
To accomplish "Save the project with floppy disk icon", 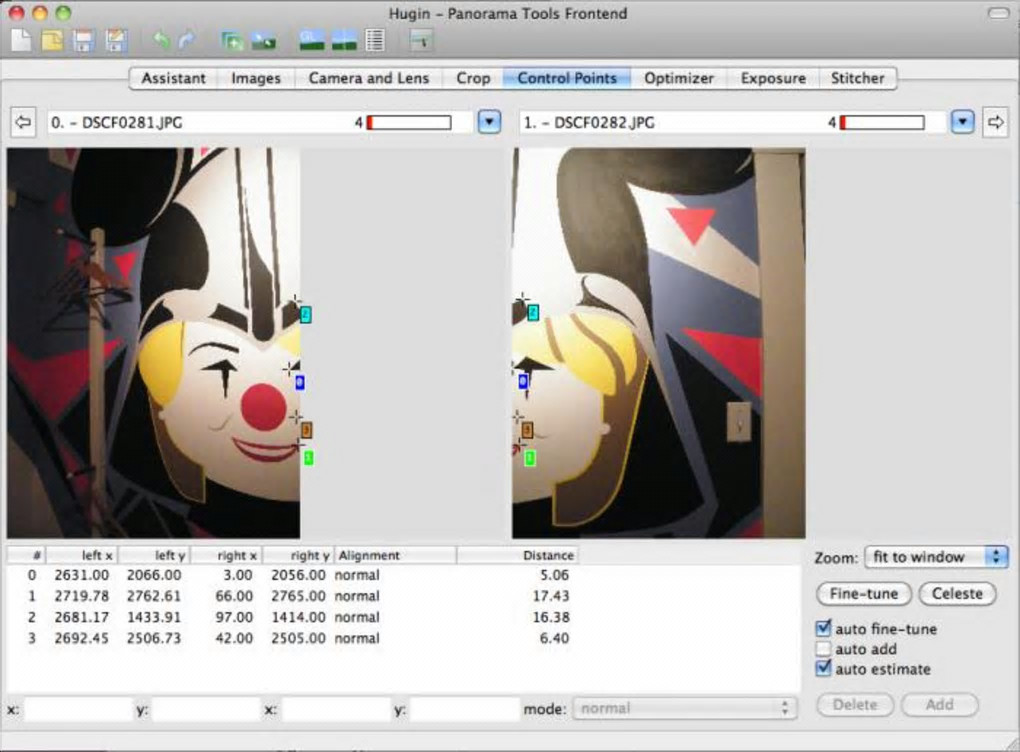I will 83,40.
